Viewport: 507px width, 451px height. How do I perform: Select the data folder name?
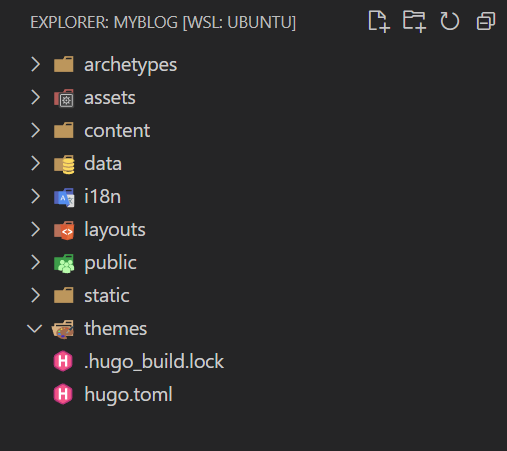[103, 164]
